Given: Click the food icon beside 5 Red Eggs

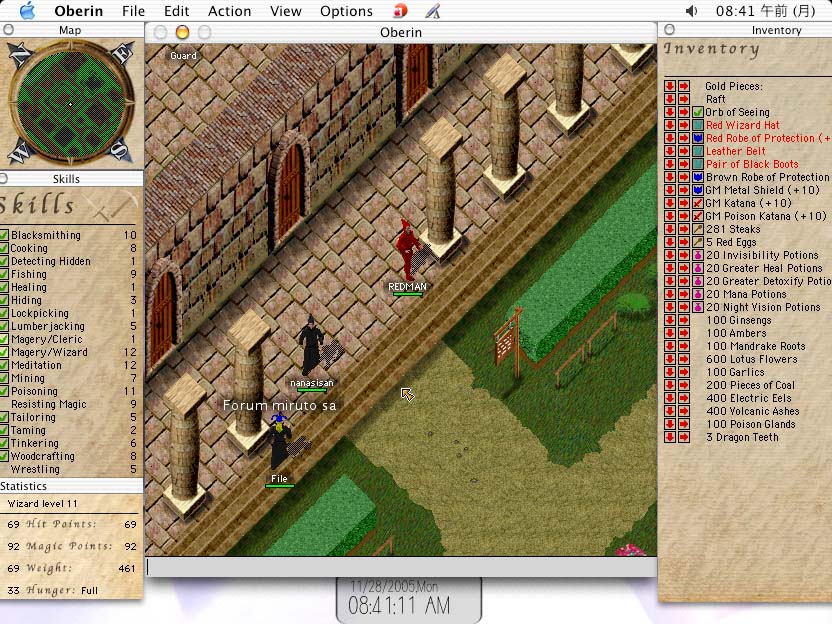Looking at the screenshot, I should [x=698, y=242].
